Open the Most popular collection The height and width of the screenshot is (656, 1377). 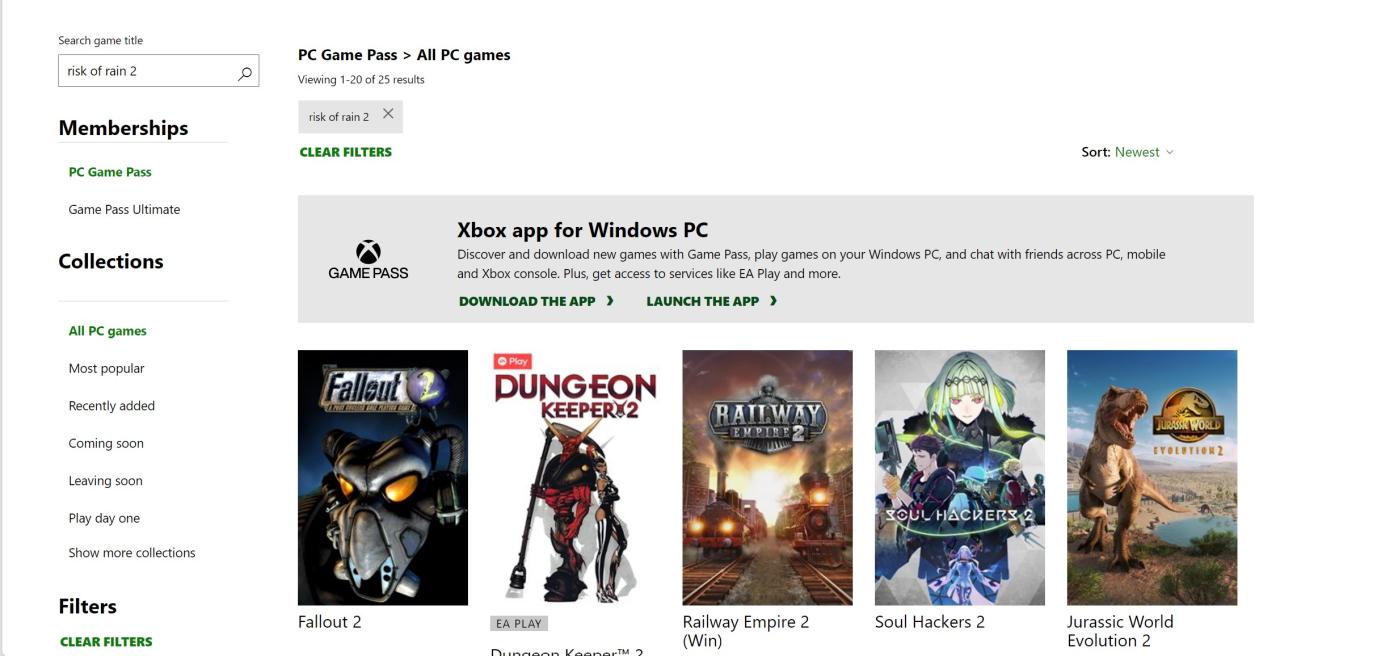point(106,369)
